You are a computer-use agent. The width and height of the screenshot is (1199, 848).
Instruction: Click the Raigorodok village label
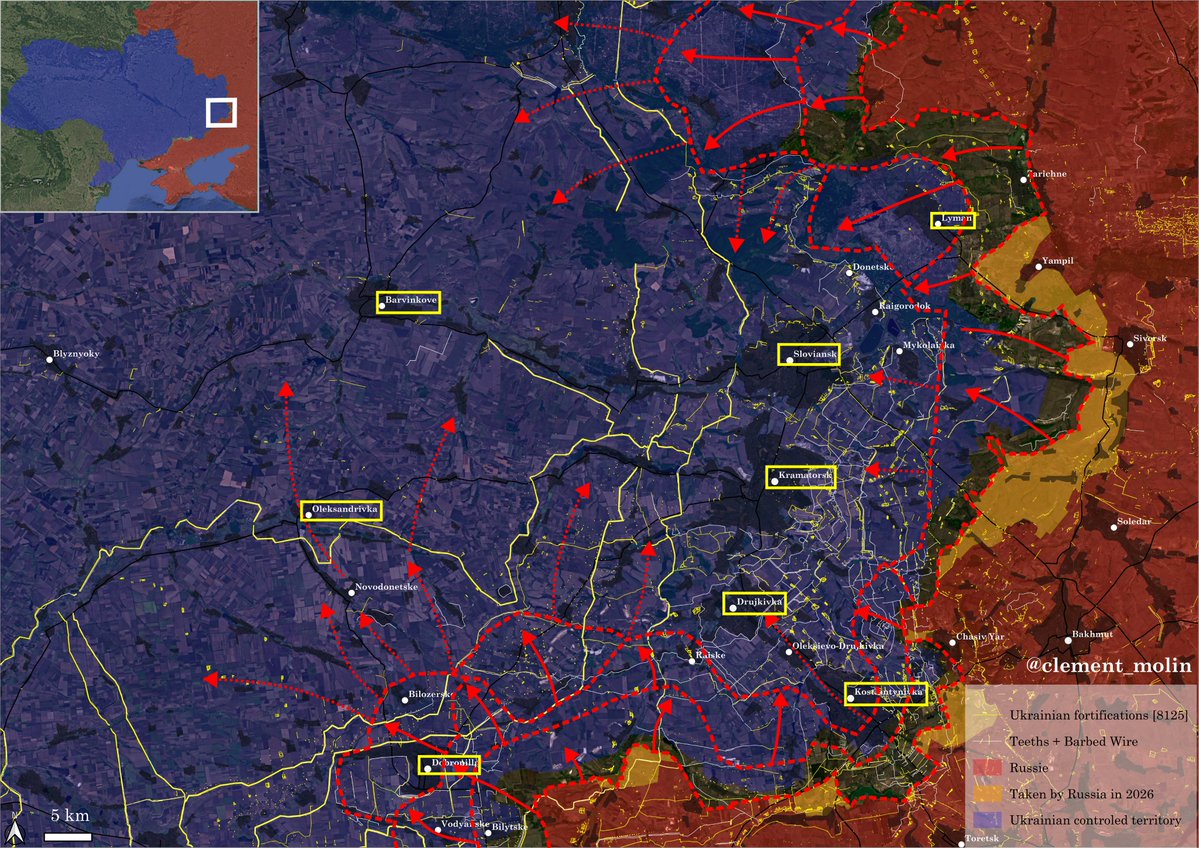[904, 307]
